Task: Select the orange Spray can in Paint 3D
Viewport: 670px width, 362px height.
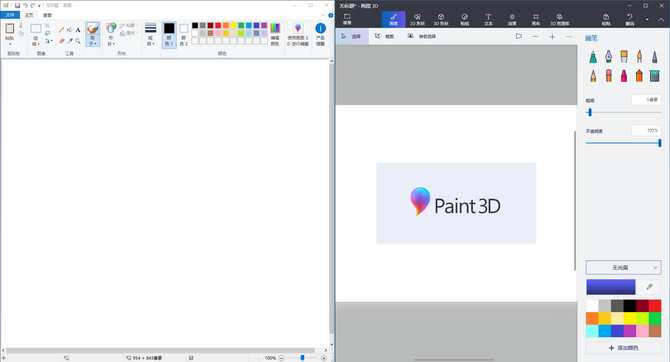Action: coord(639,76)
